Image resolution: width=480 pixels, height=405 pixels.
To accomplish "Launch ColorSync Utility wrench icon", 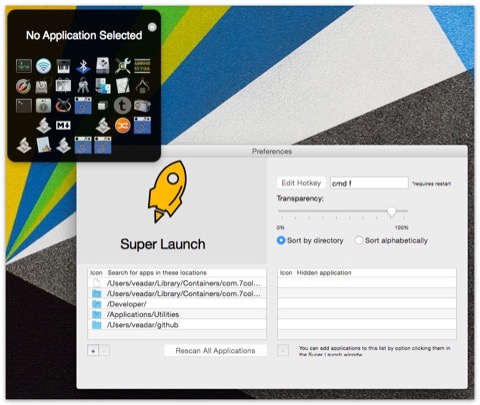I will point(123,66).
